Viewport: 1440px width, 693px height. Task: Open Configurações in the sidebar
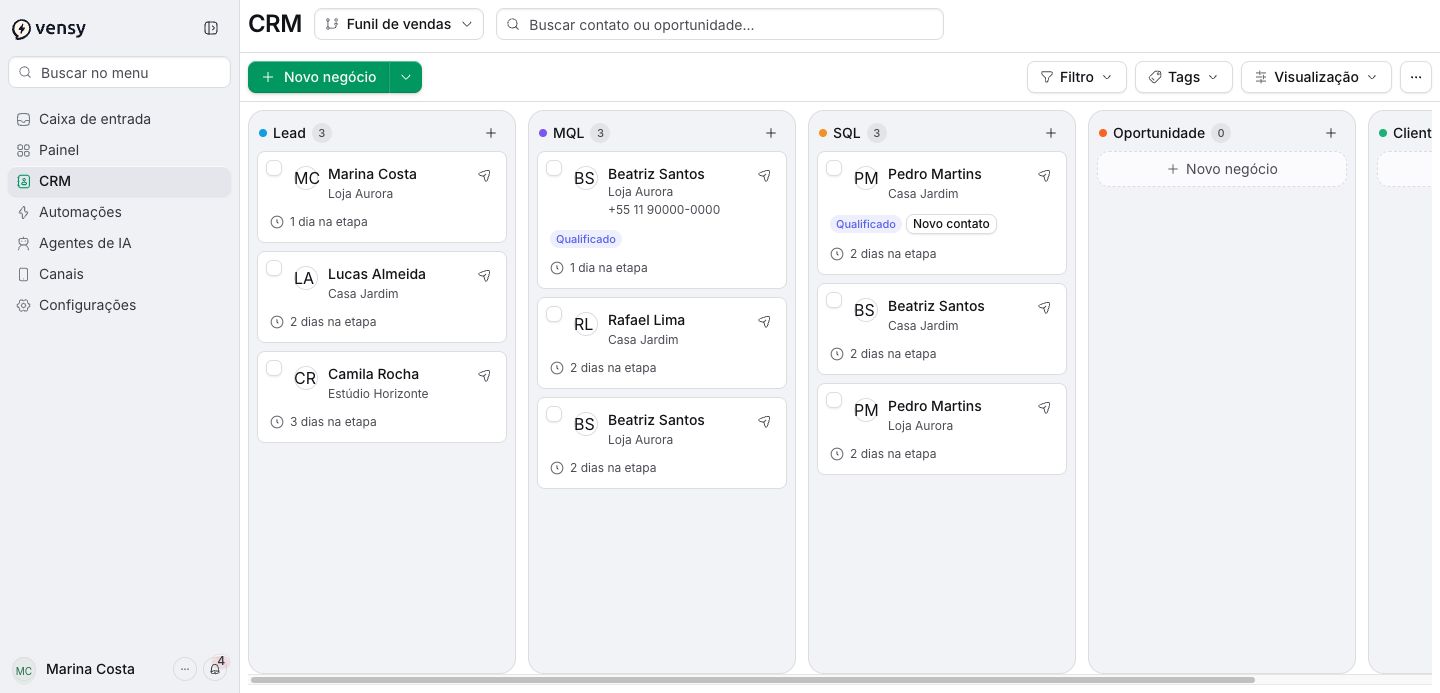pos(119,305)
